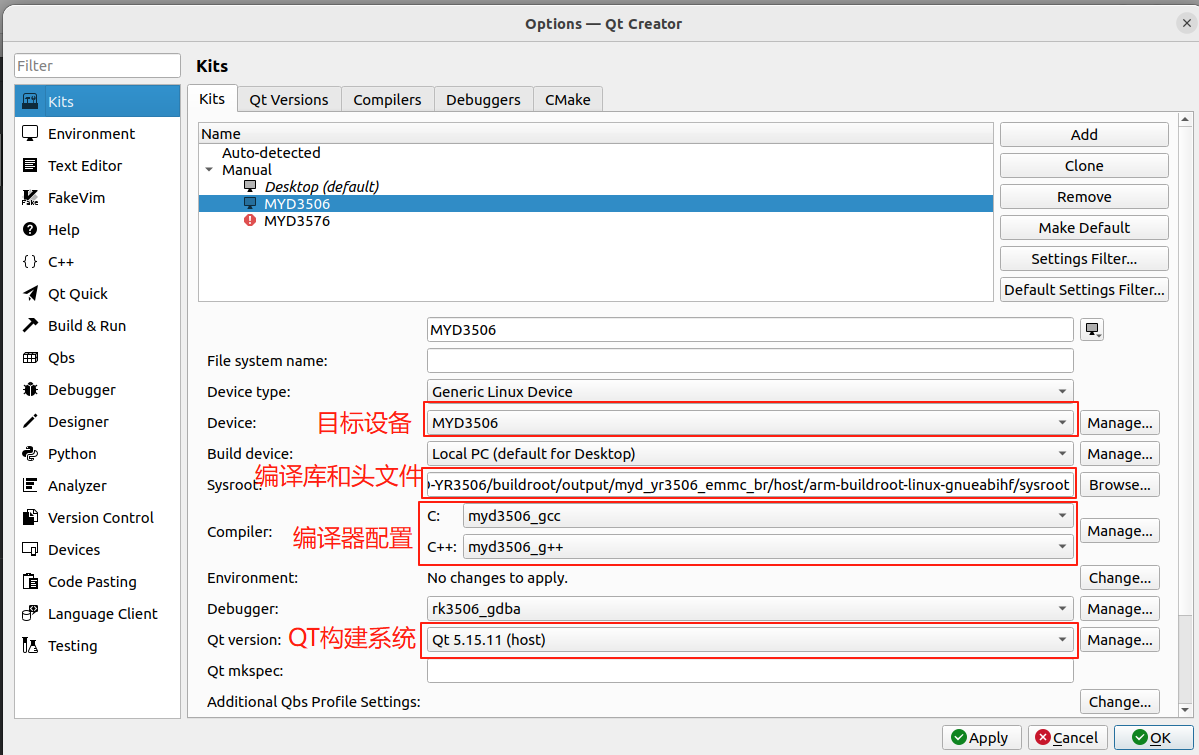Click Change... for Additional Qbs Profile Settings
The width and height of the screenshot is (1199, 755).
1119,701
